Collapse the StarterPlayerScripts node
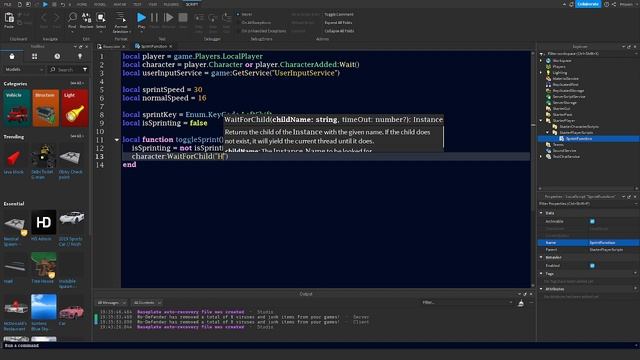This screenshot has height=360, width=640. tap(548, 133)
